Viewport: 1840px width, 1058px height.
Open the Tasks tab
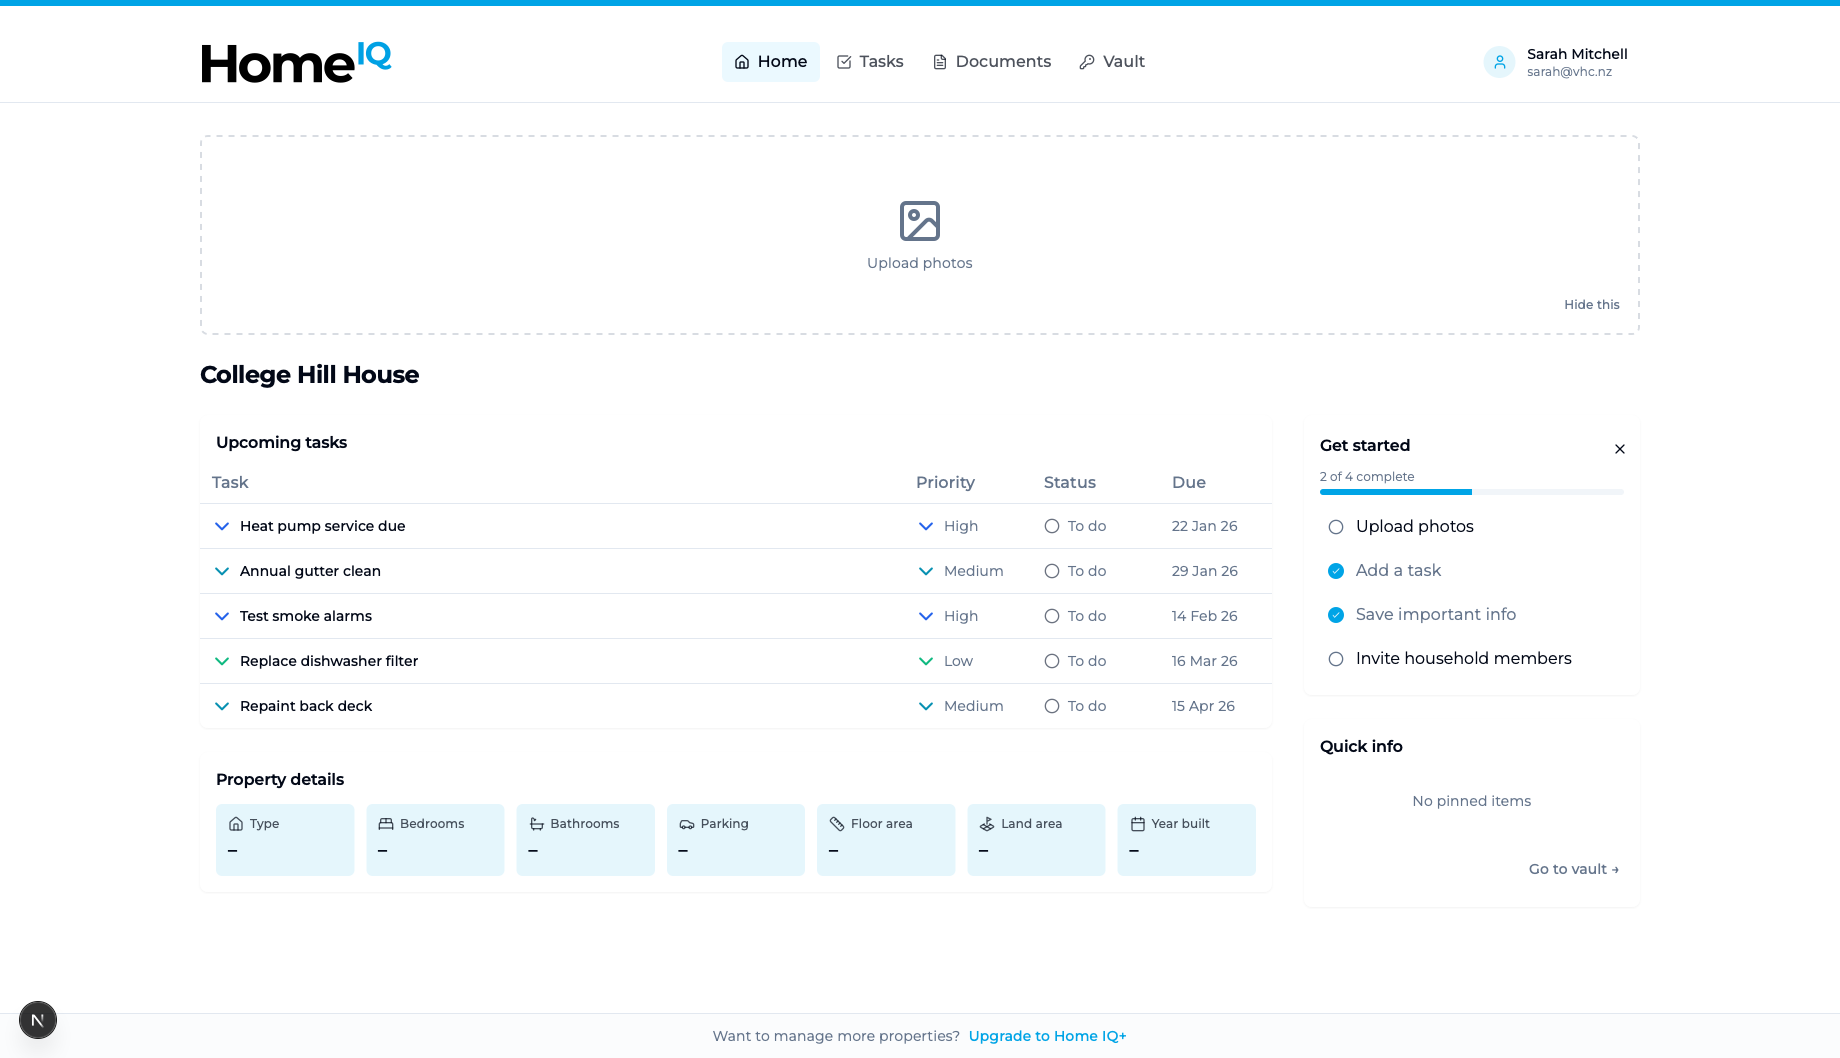click(x=870, y=62)
